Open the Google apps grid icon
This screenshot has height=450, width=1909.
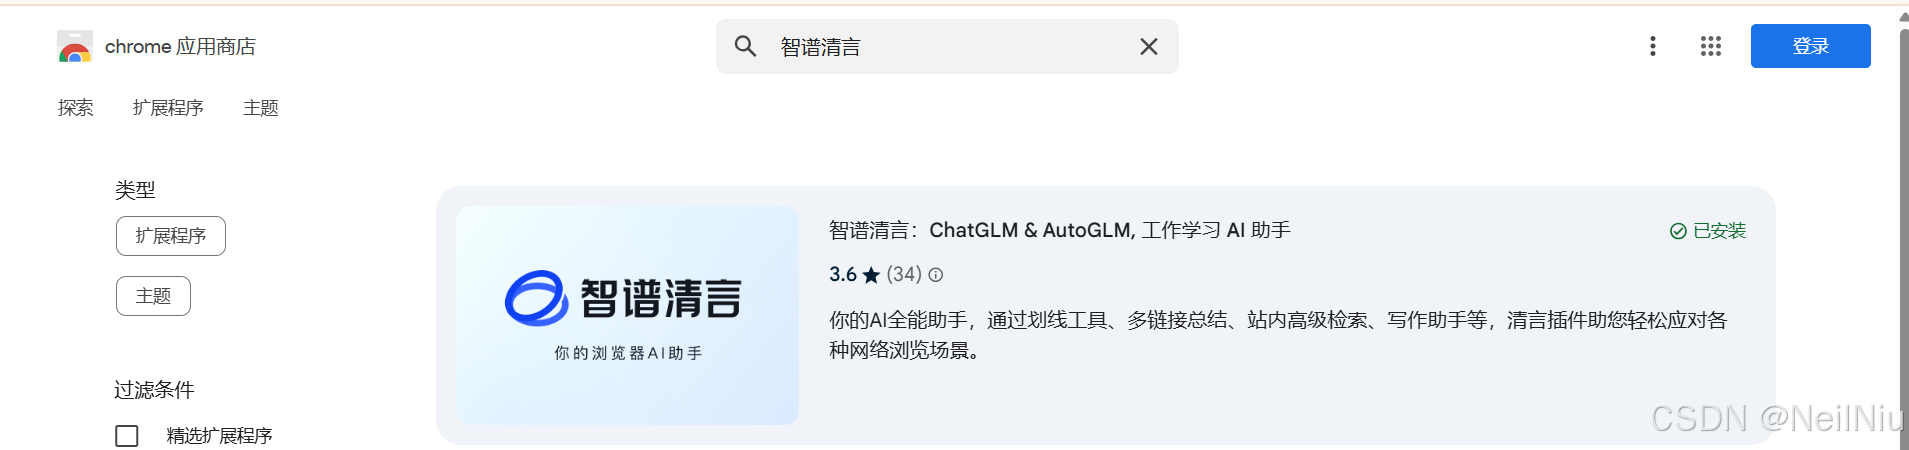tap(1711, 46)
